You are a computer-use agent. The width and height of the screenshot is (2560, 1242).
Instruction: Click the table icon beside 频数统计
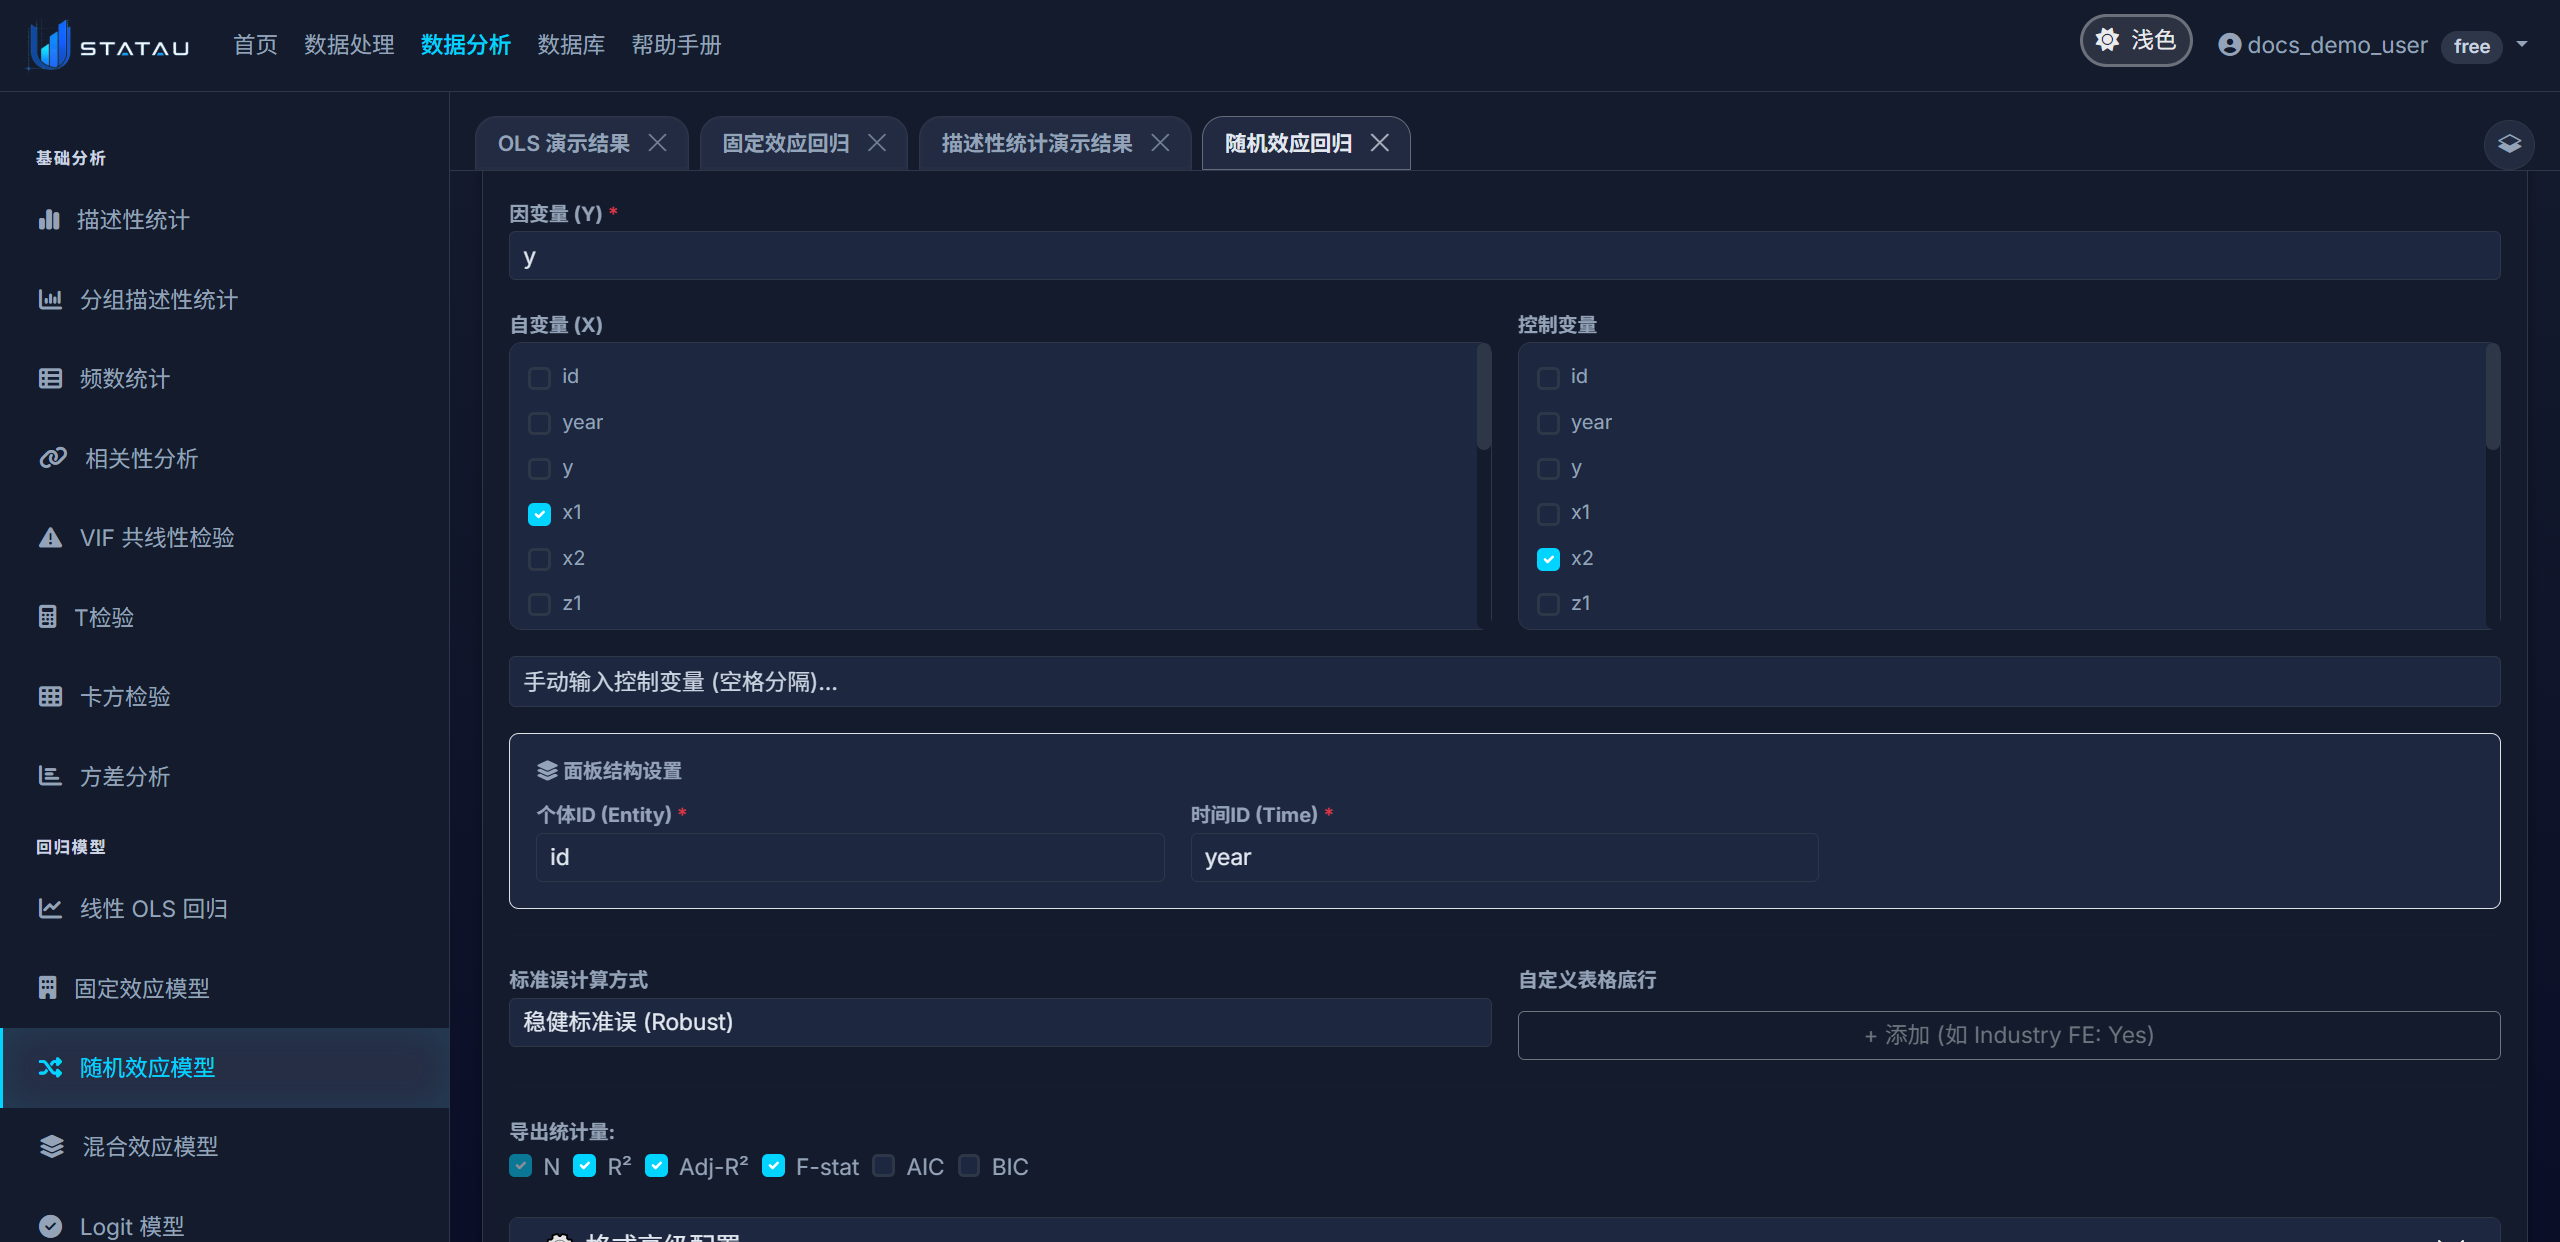[x=50, y=378]
